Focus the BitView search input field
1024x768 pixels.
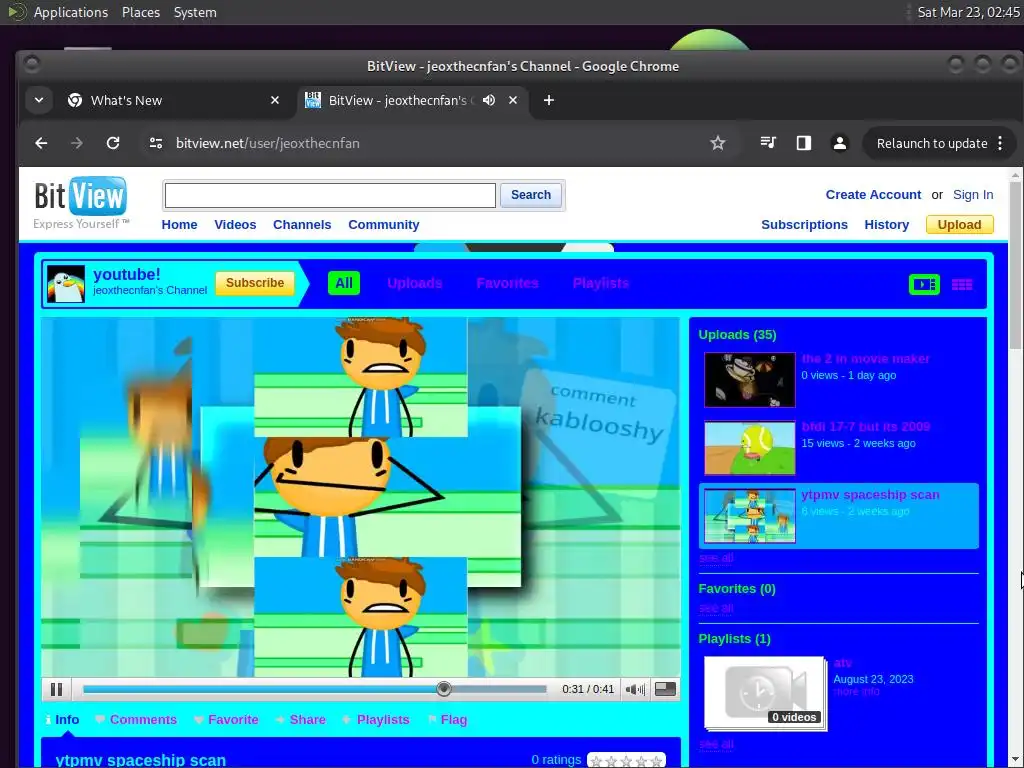tap(330, 195)
